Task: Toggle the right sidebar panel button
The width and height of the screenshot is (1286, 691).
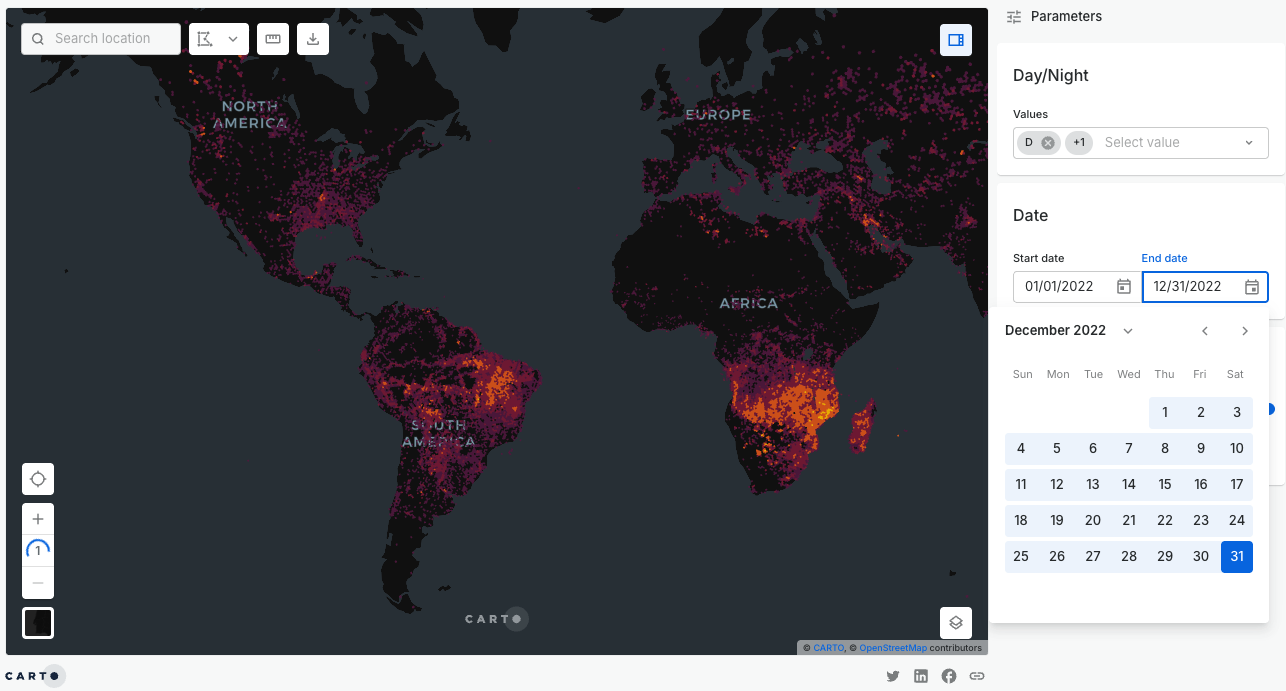Action: (955, 40)
